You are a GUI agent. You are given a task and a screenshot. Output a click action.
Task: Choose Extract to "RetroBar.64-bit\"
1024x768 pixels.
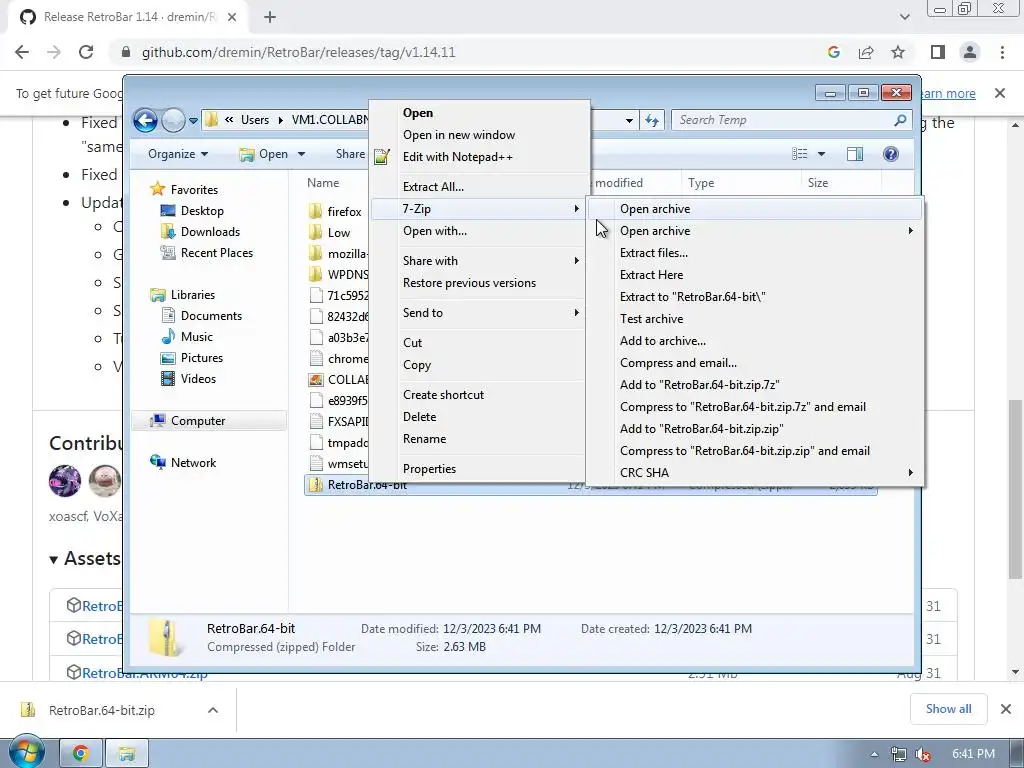[756, 296]
